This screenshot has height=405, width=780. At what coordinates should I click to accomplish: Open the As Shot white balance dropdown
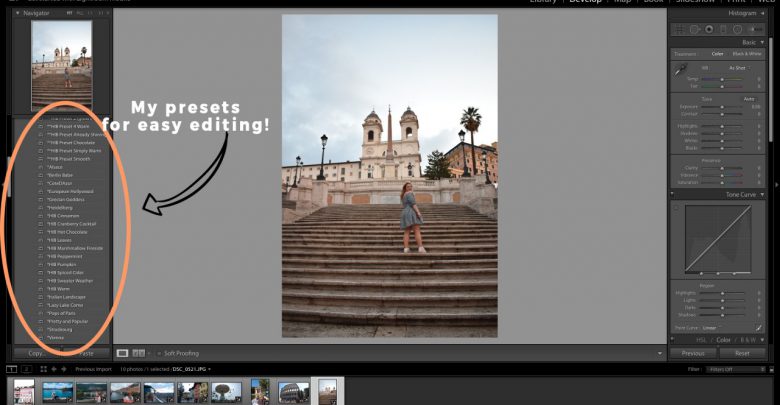(x=739, y=68)
